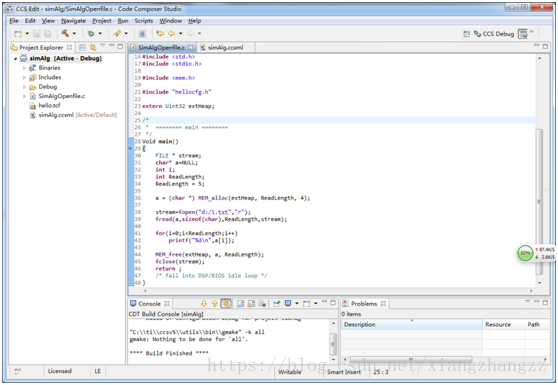Maximize the editor area

click(x=545, y=46)
